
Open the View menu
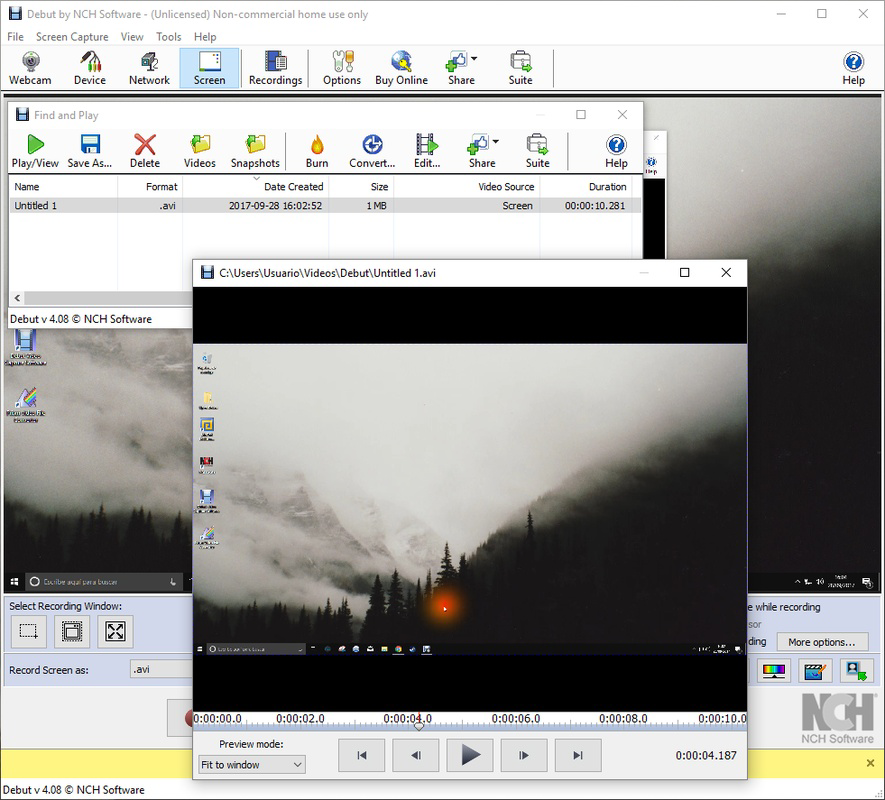tap(132, 37)
